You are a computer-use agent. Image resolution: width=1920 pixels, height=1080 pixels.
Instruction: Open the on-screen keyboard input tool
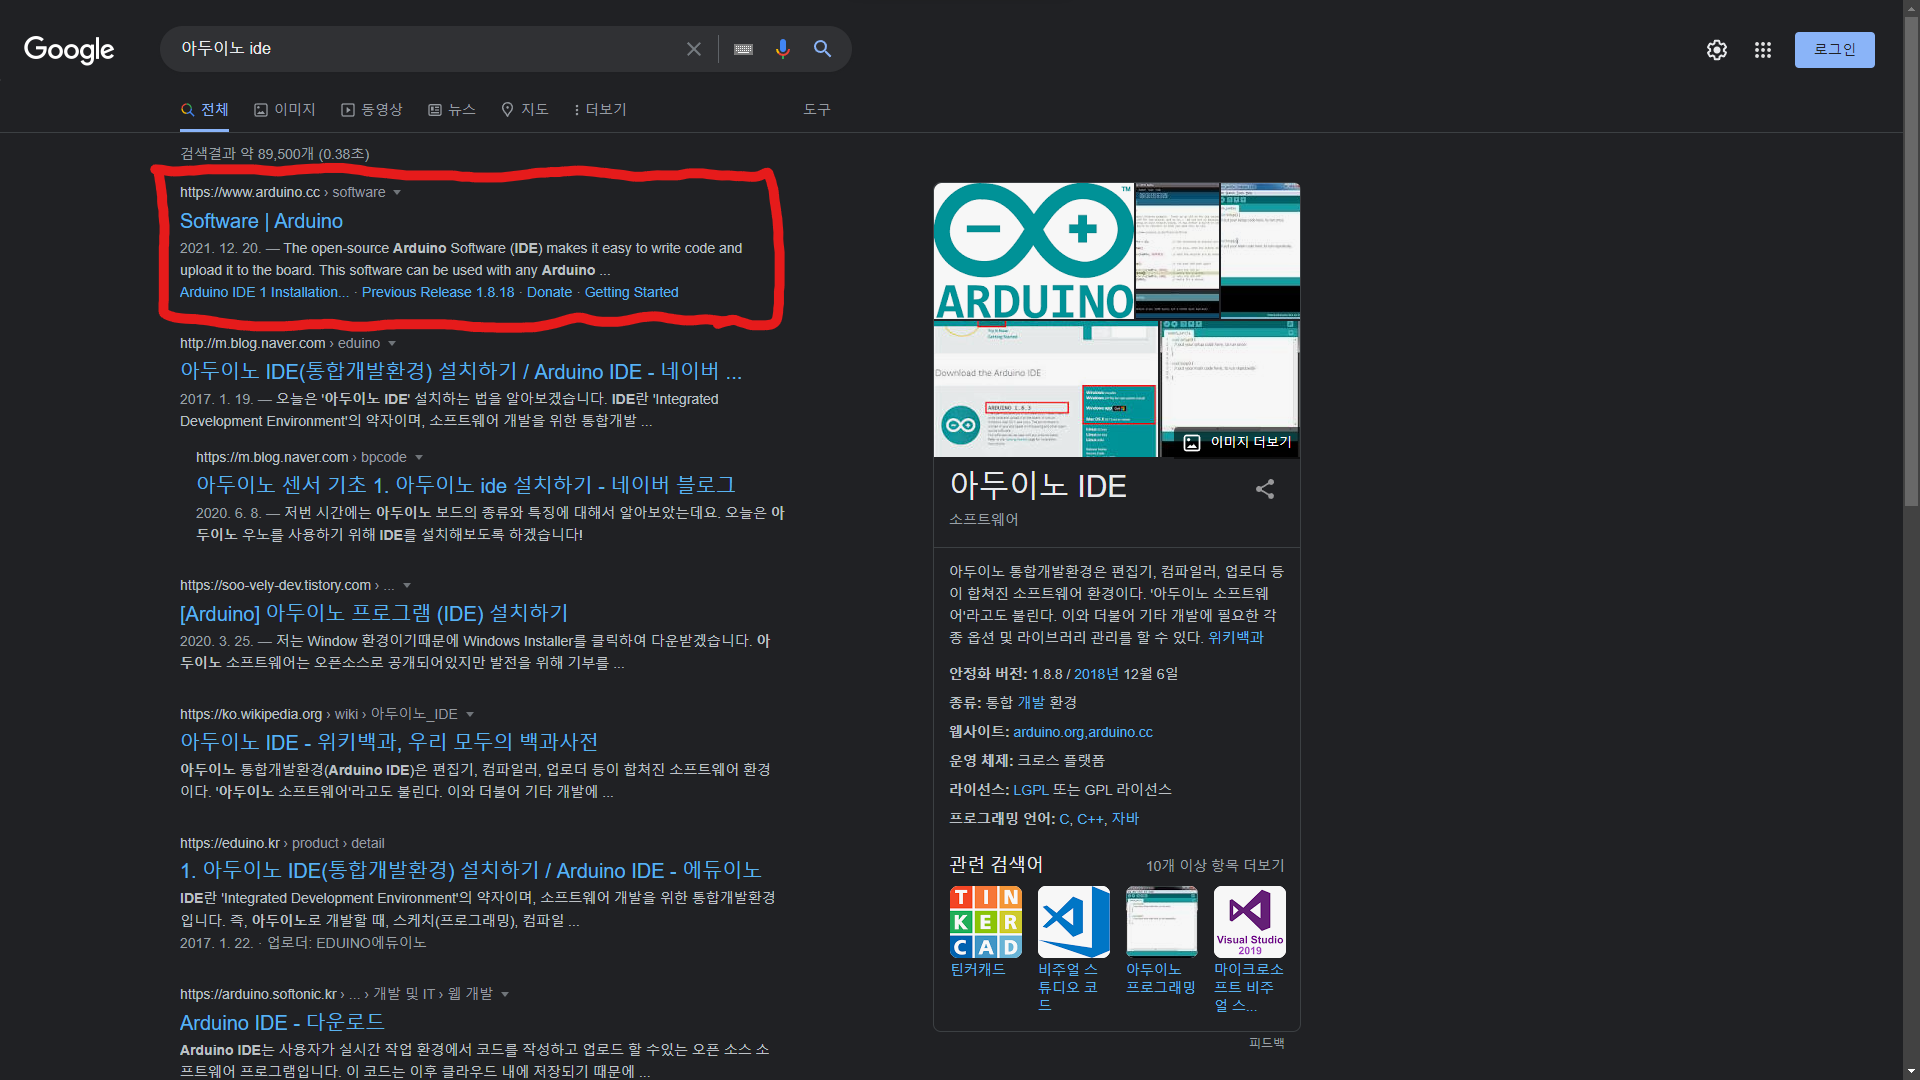(x=743, y=49)
